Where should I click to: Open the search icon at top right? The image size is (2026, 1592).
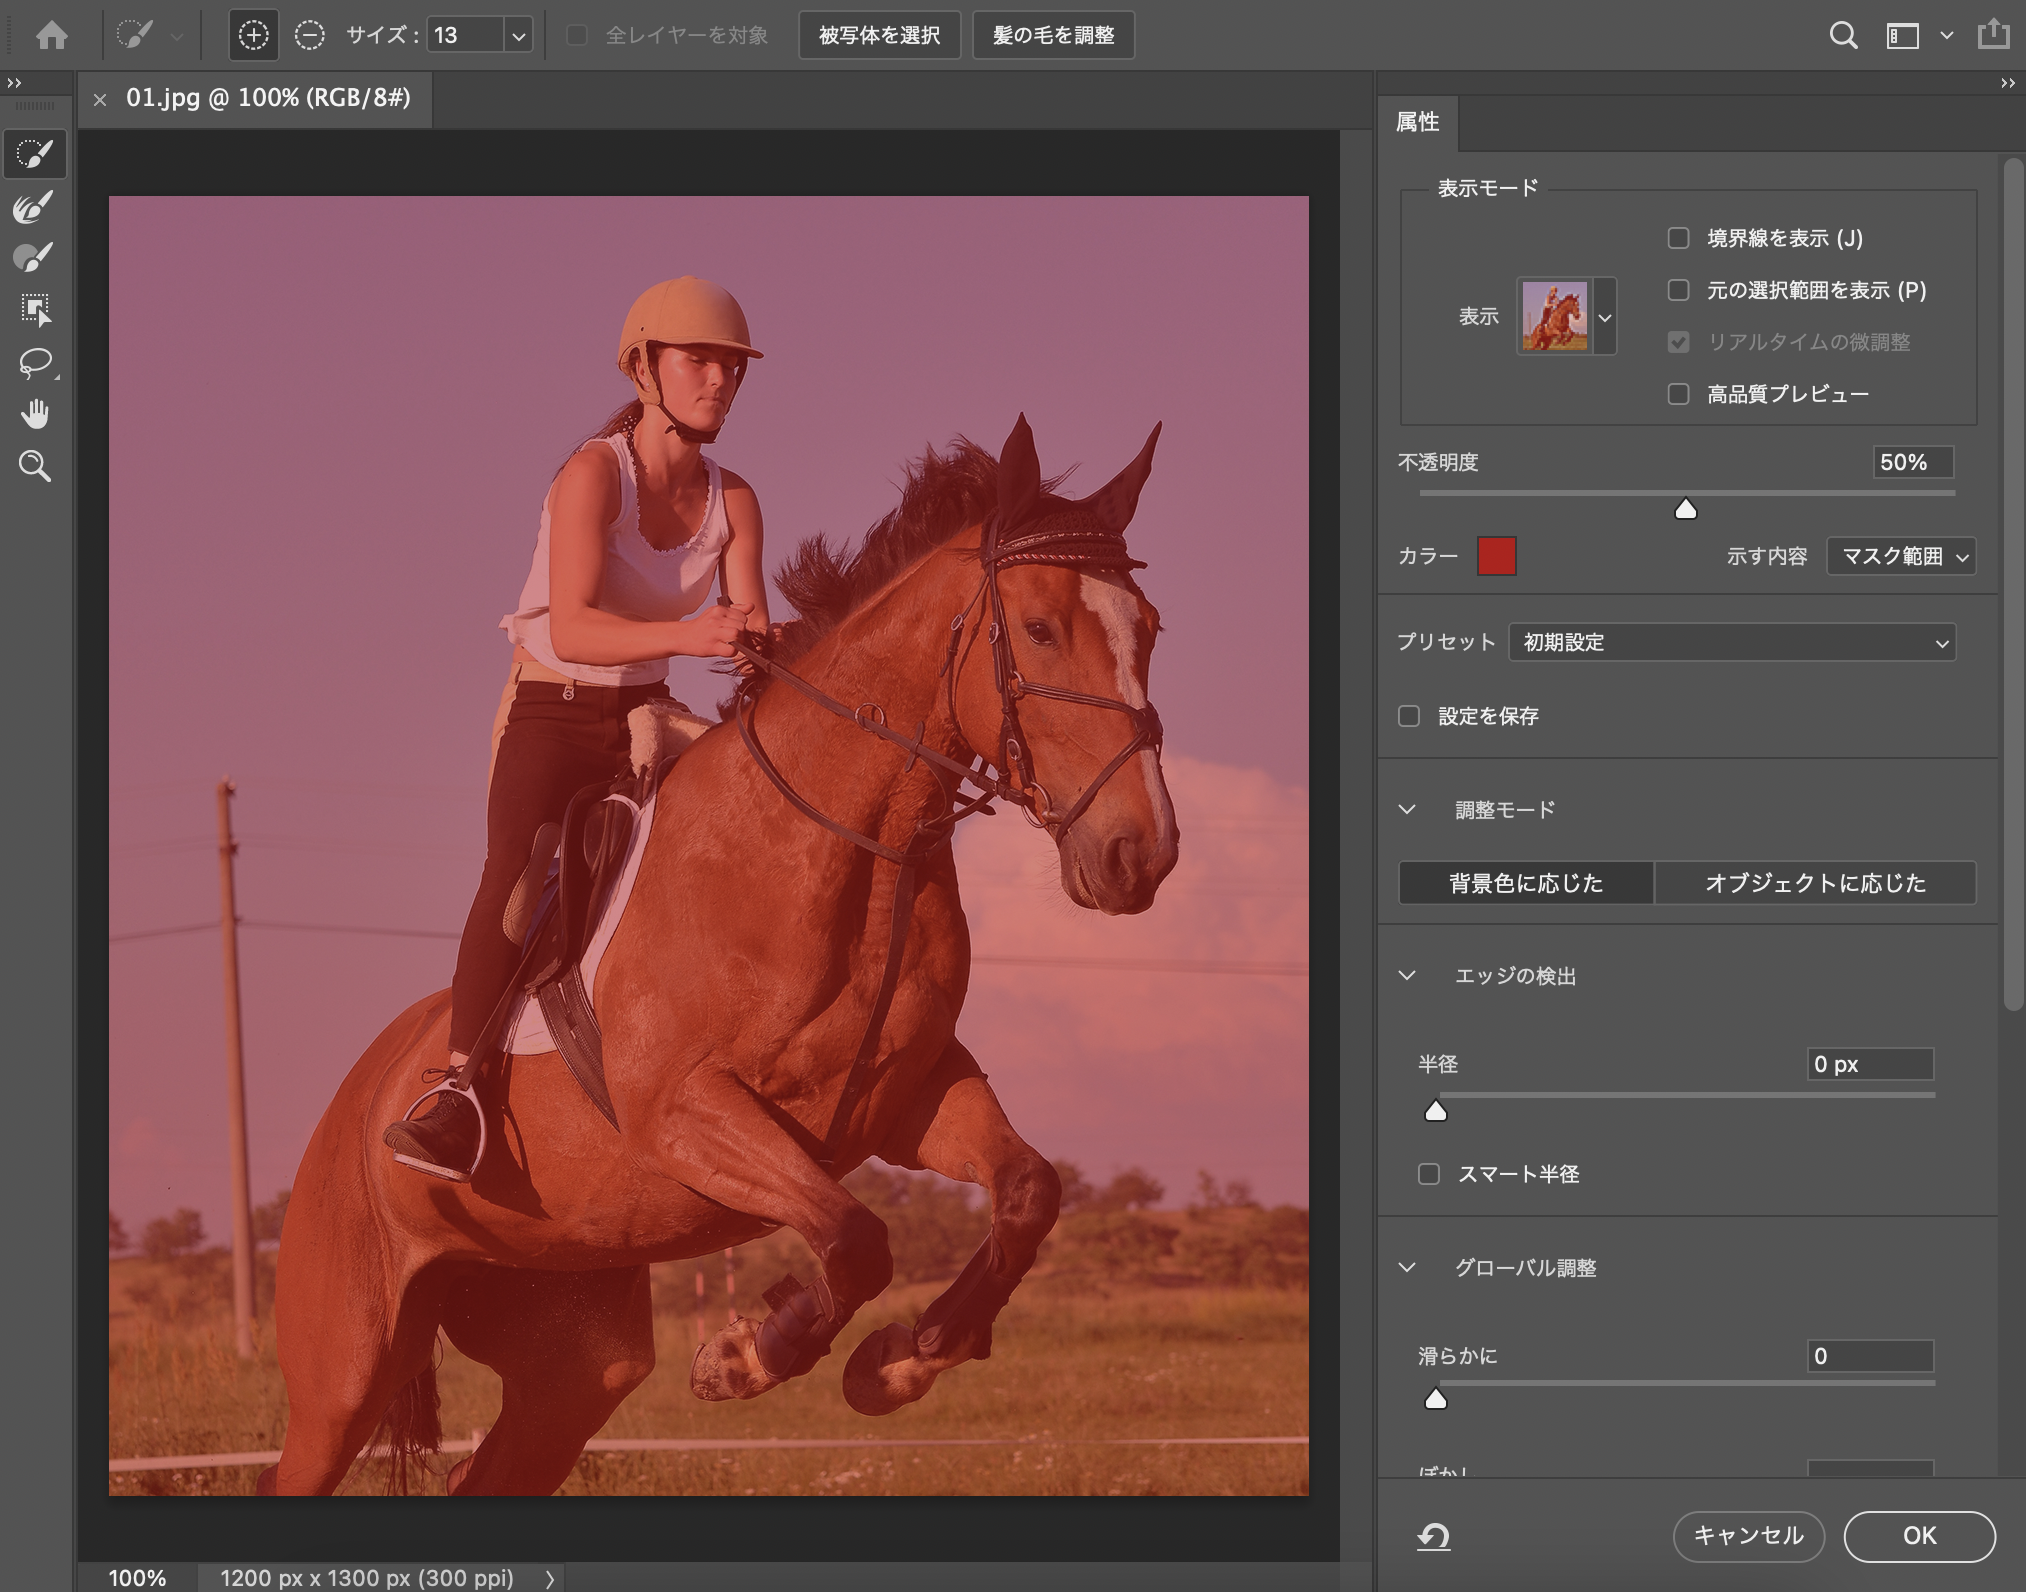click(x=1843, y=36)
